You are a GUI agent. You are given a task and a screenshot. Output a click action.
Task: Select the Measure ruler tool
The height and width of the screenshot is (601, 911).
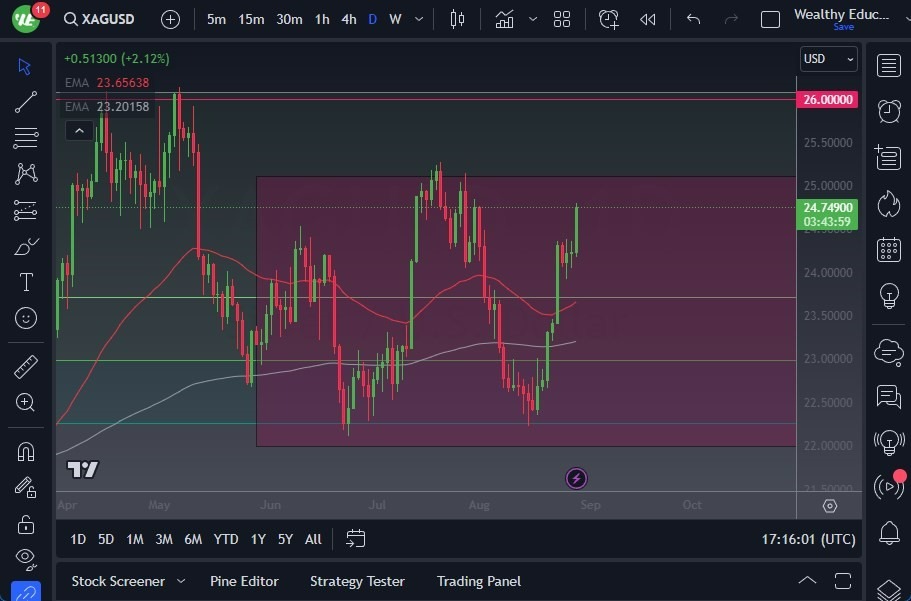[25, 366]
